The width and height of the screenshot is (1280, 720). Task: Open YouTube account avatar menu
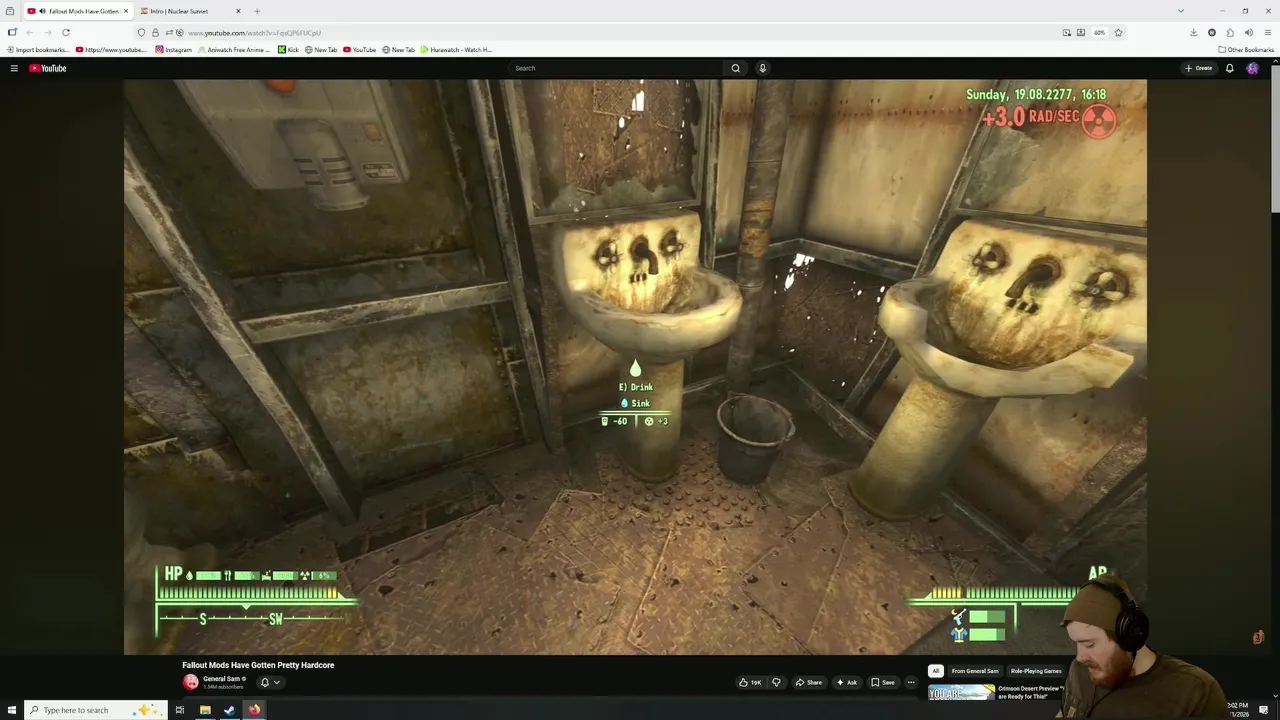[1252, 68]
